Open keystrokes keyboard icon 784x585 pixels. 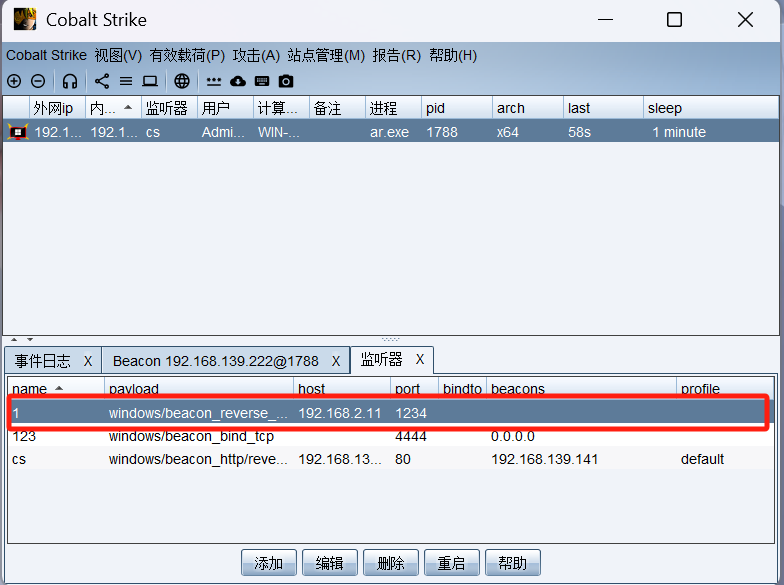pyautogui.click(x=262, y=81)
